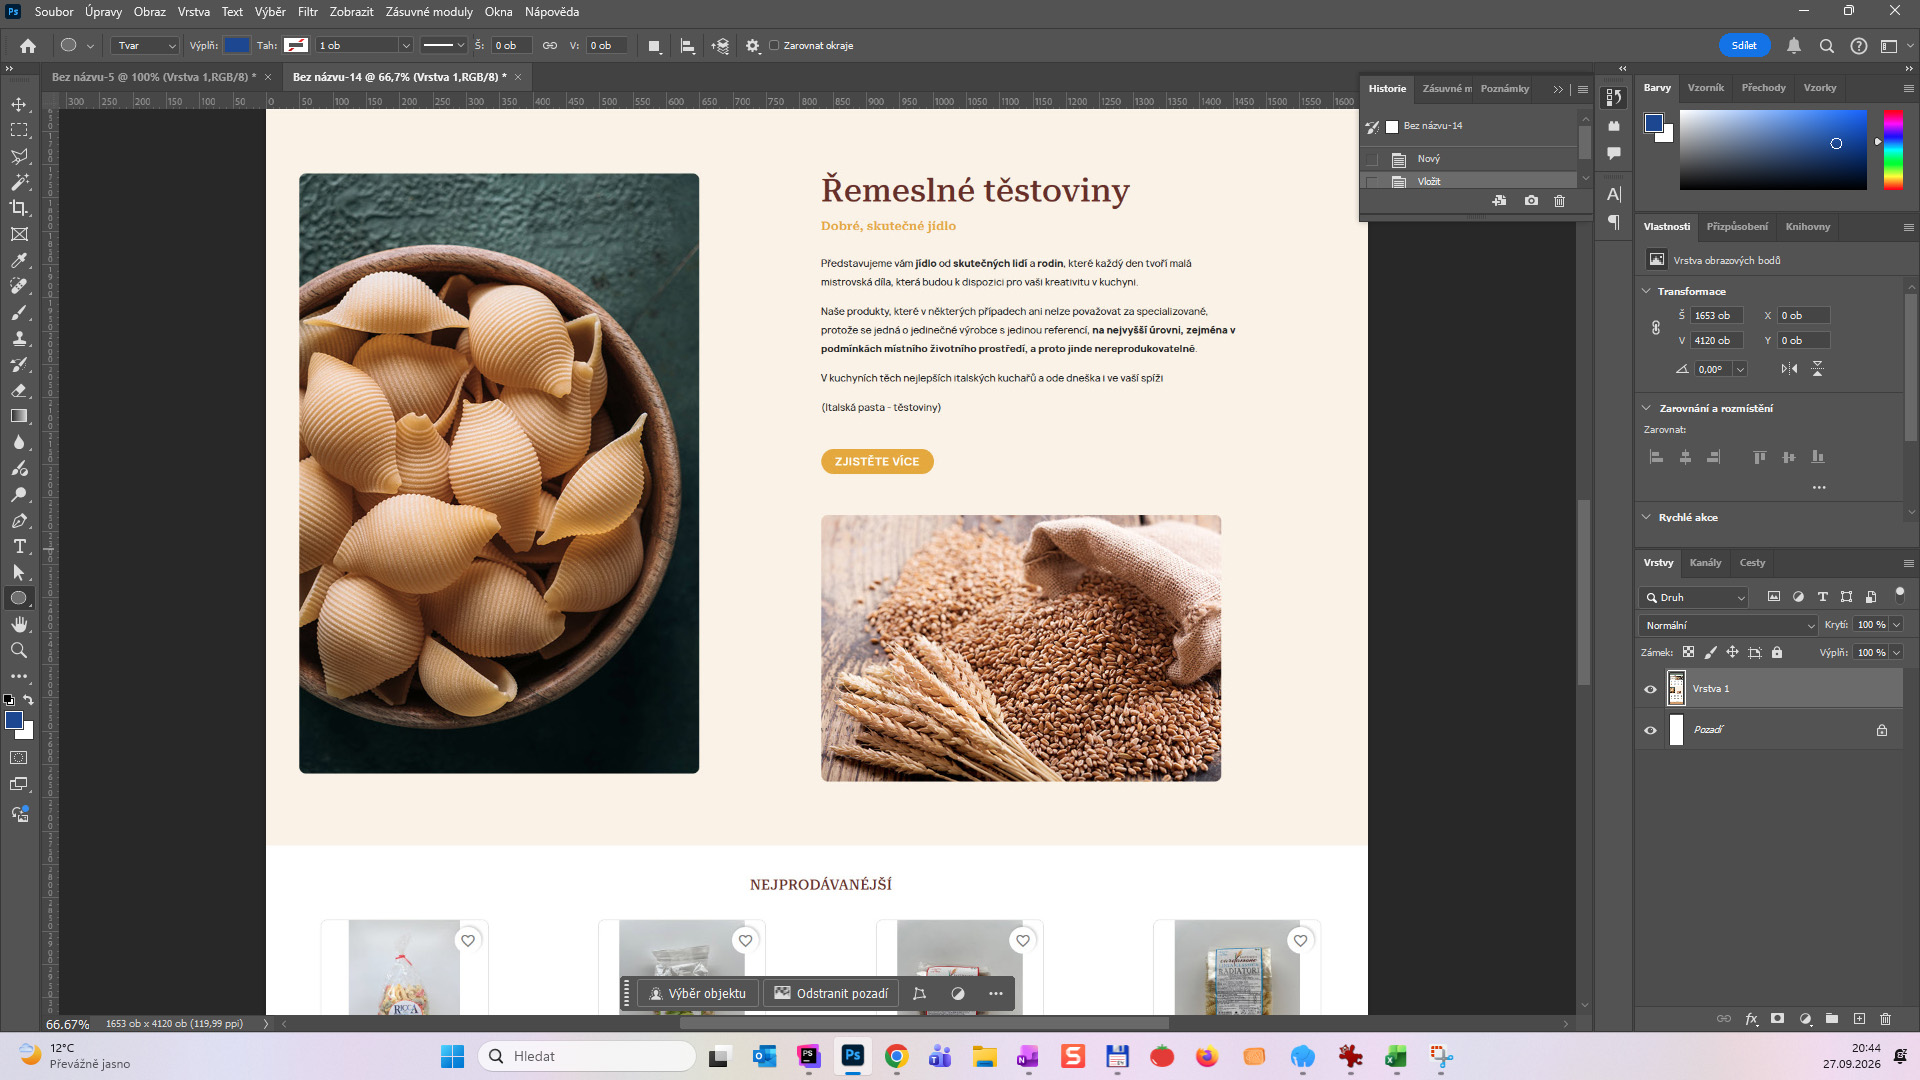Select the Eyedropper tool

tap(19, 260)
